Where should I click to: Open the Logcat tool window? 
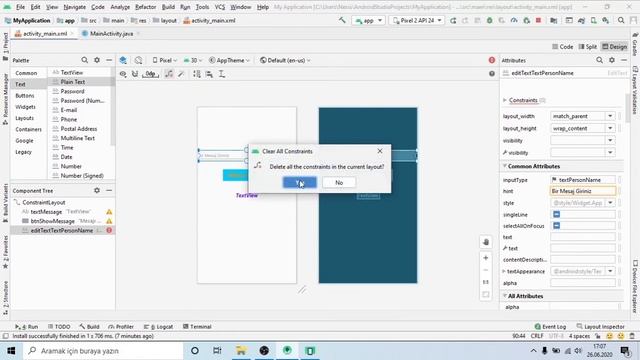click(x=159, y=327)
